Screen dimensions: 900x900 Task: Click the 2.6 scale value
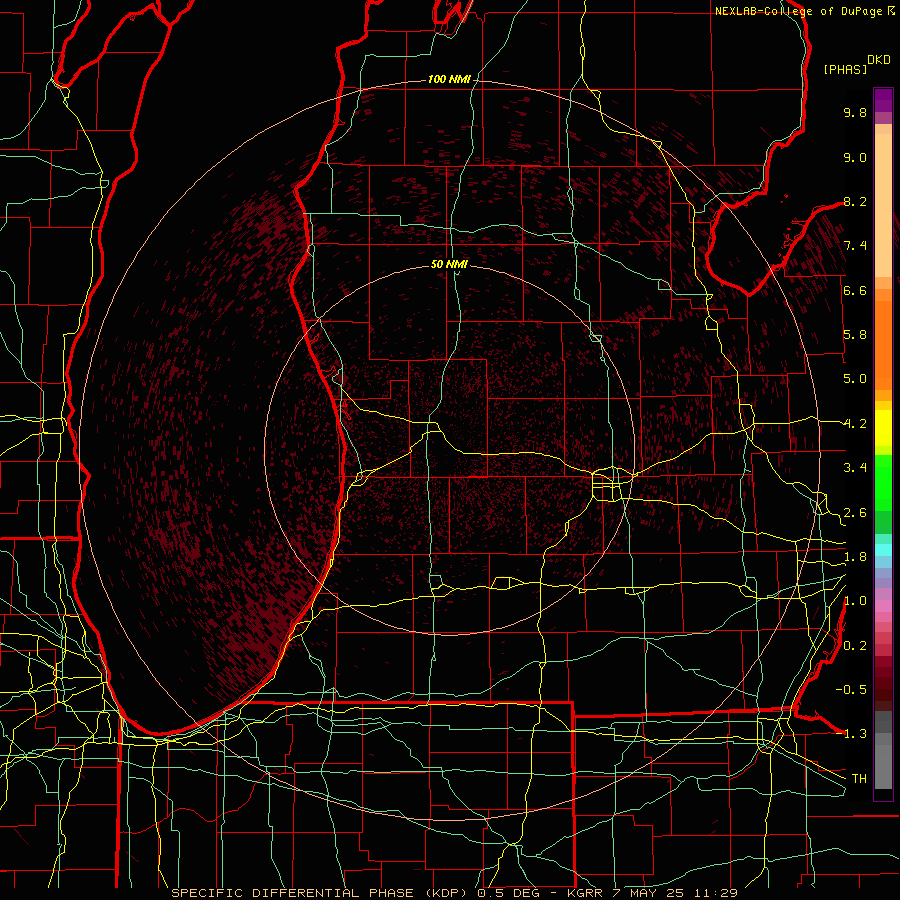tap(855, 513)
